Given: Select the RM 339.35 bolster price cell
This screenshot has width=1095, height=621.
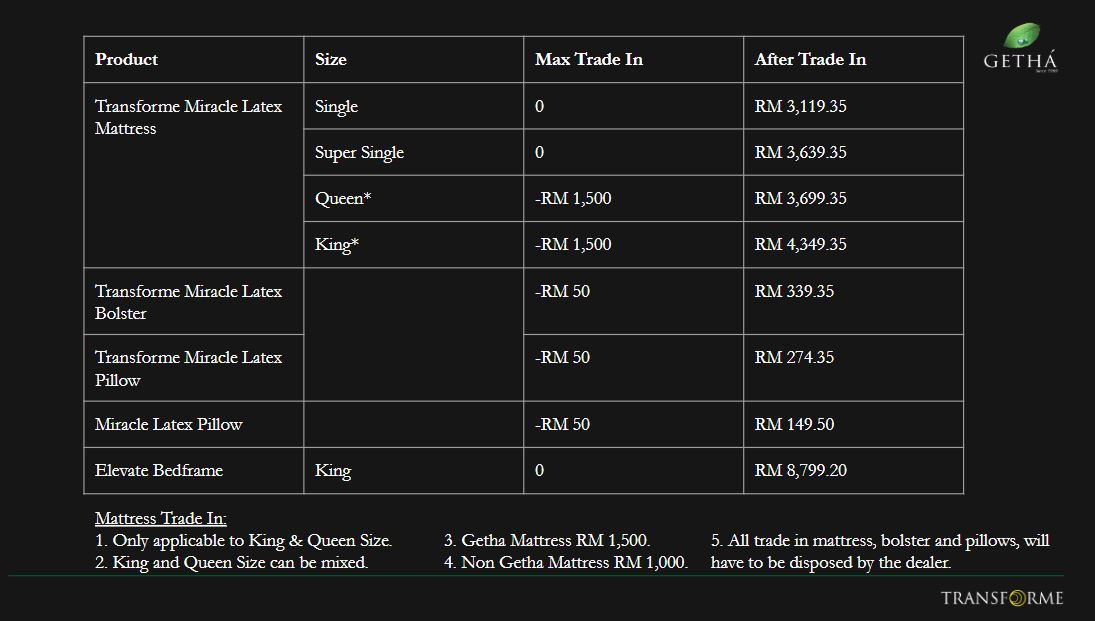Looking at the screenshot, I should tap(794, 292).
